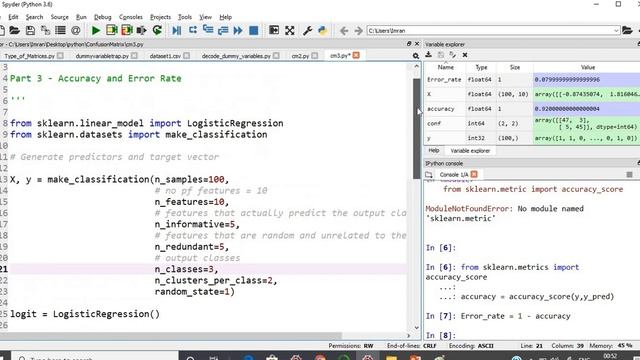Open the file list icon in toolbar

(x=60, y=30)
